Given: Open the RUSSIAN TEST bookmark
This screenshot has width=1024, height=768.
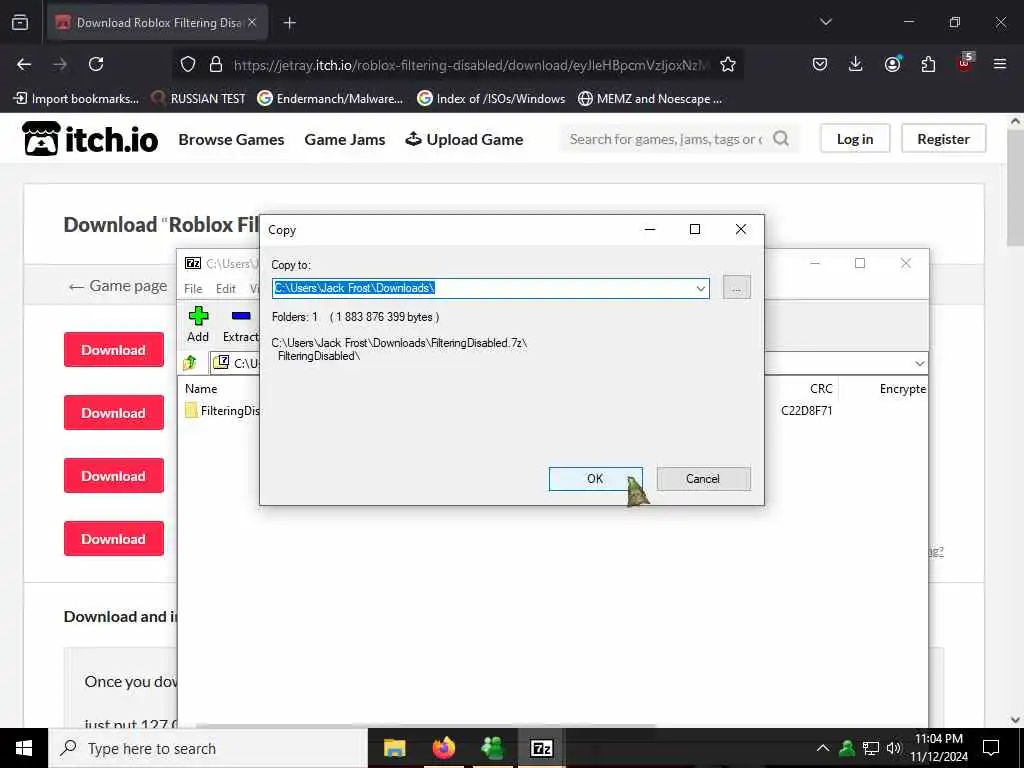Looking at the screenshot, I should coord(198,99).
